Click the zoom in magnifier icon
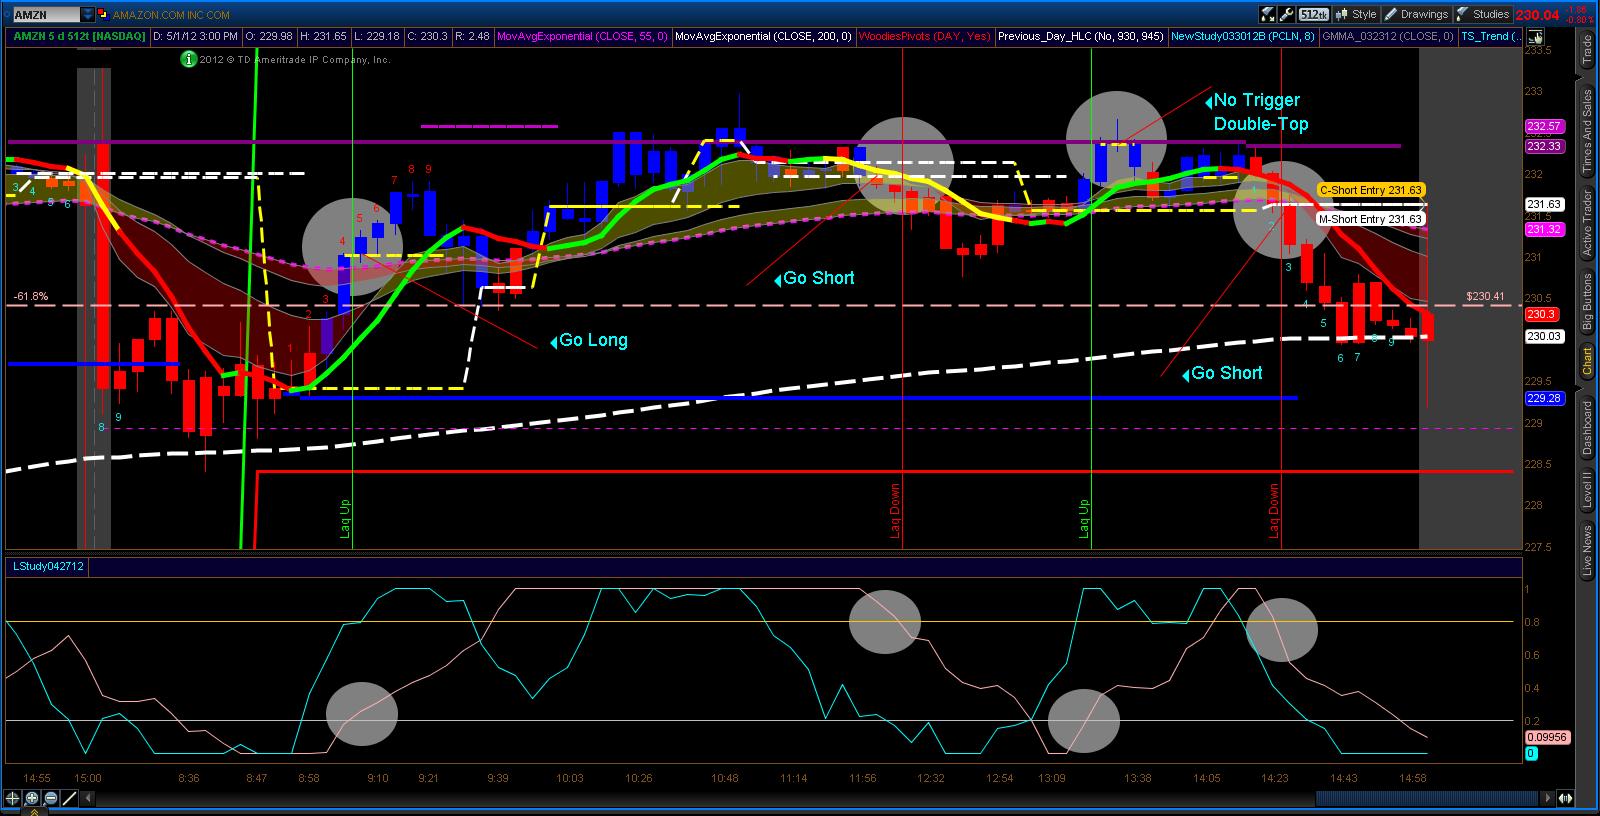 tap(32, 798)
